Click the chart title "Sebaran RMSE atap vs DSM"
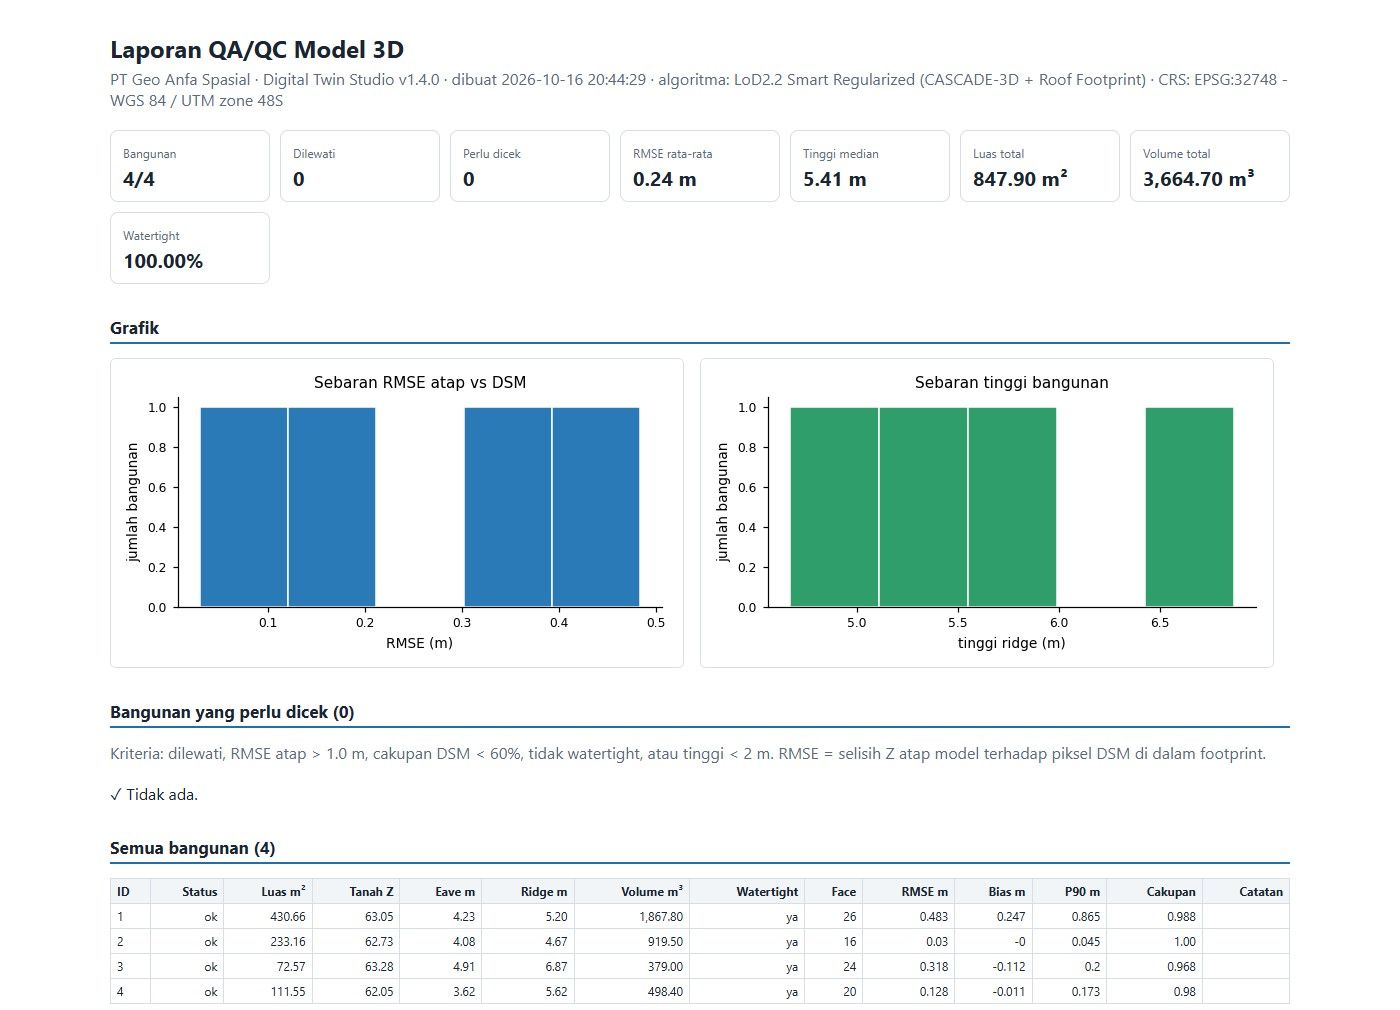 pyautogui.click(x=420, y=382)
